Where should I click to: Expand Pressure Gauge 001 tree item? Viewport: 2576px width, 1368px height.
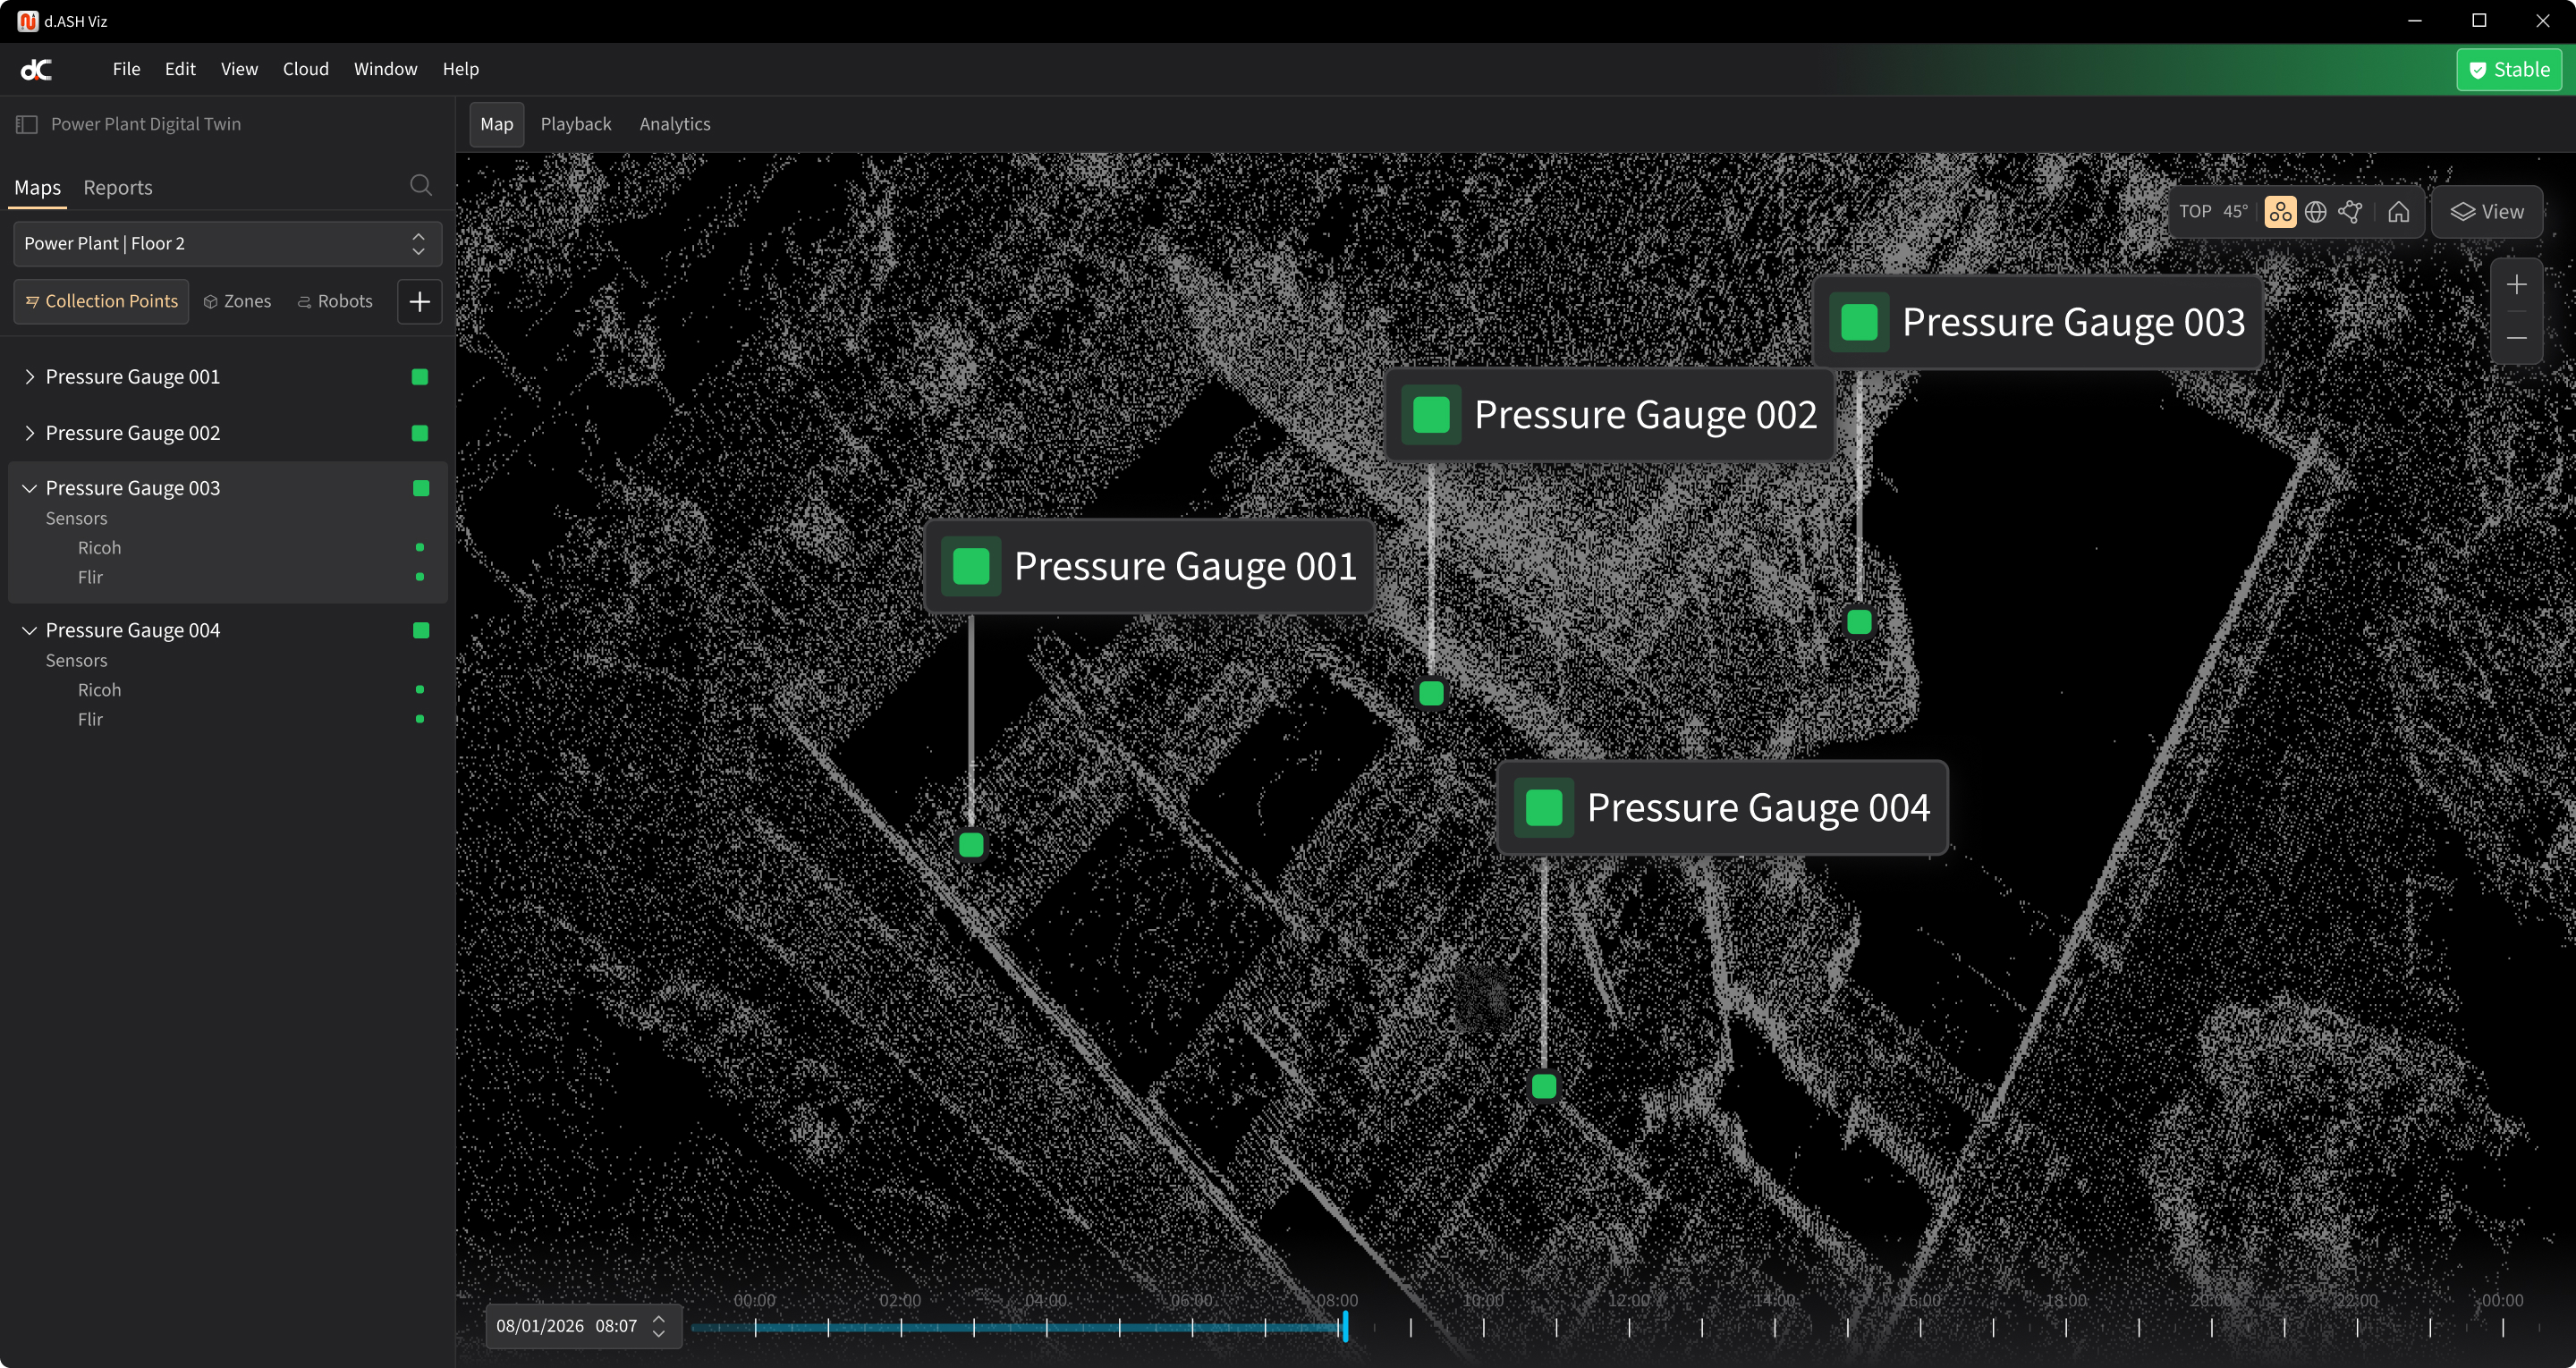point(29,377)
